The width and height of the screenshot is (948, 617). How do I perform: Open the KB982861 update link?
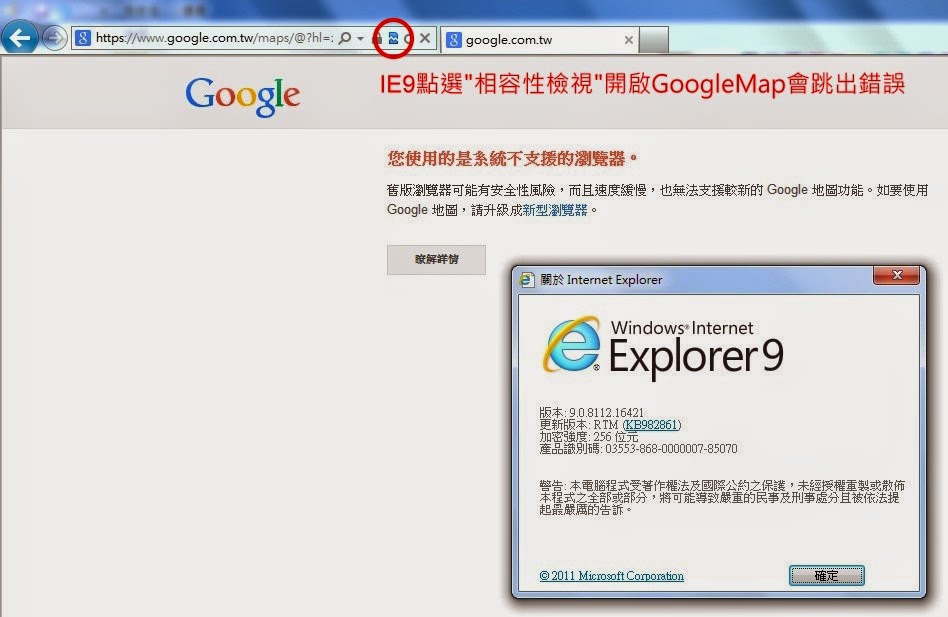(652, 425)
